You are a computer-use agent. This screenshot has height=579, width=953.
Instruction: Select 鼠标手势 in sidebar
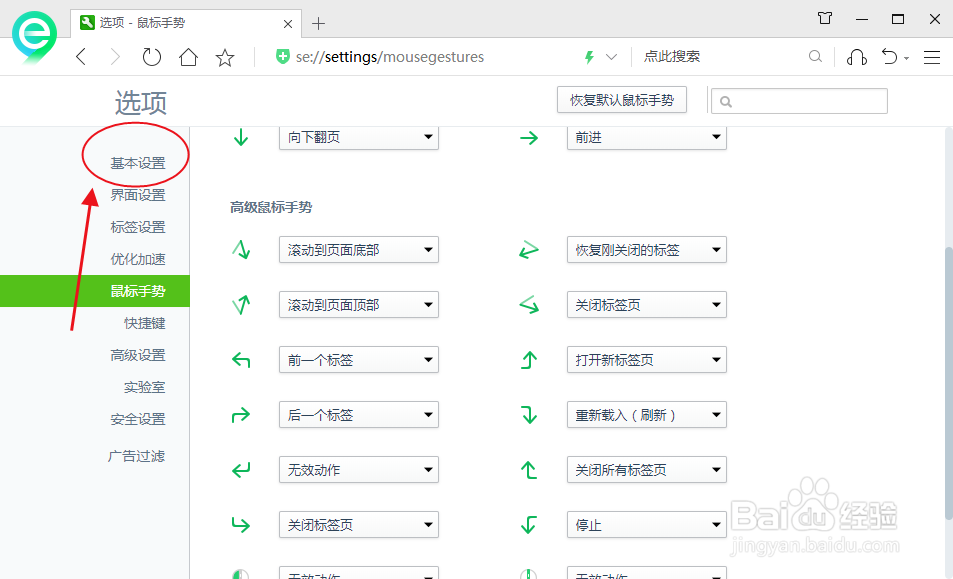click(95, 291)
